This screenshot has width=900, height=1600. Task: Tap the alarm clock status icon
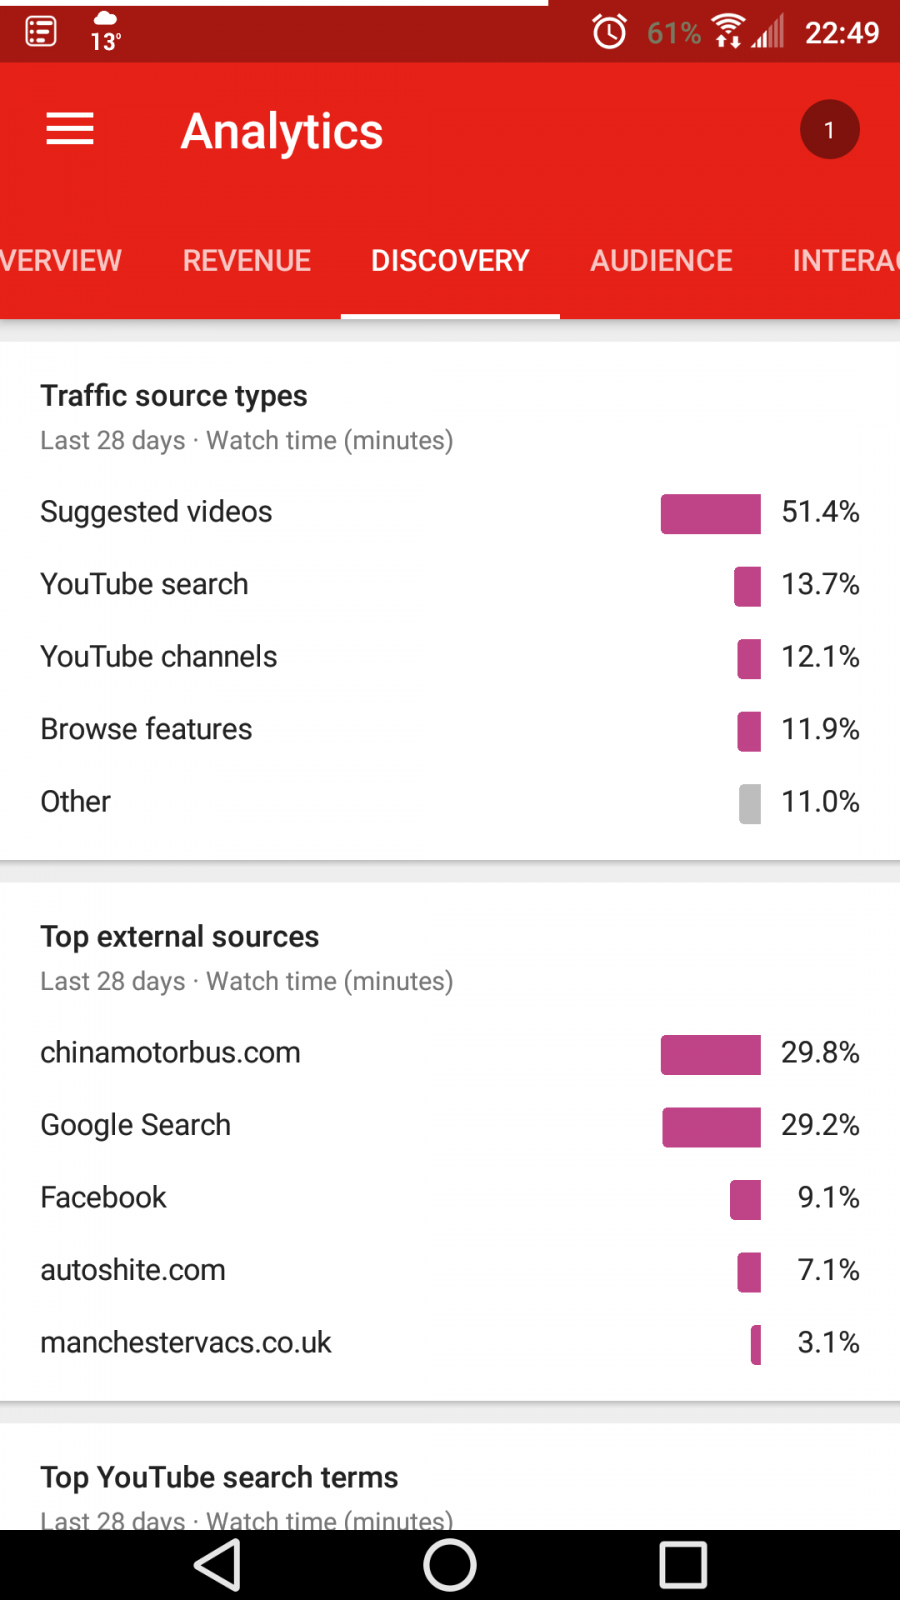click(x=609, y=32)
